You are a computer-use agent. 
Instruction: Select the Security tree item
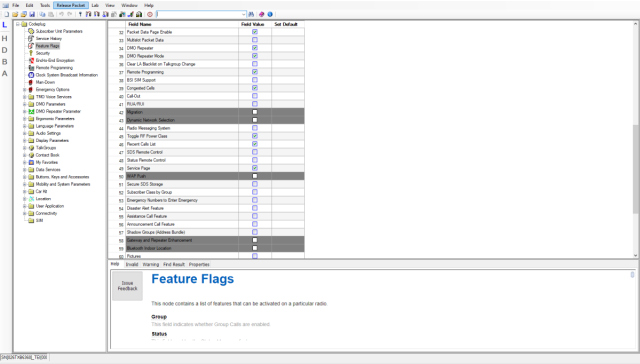coord(42,53)
